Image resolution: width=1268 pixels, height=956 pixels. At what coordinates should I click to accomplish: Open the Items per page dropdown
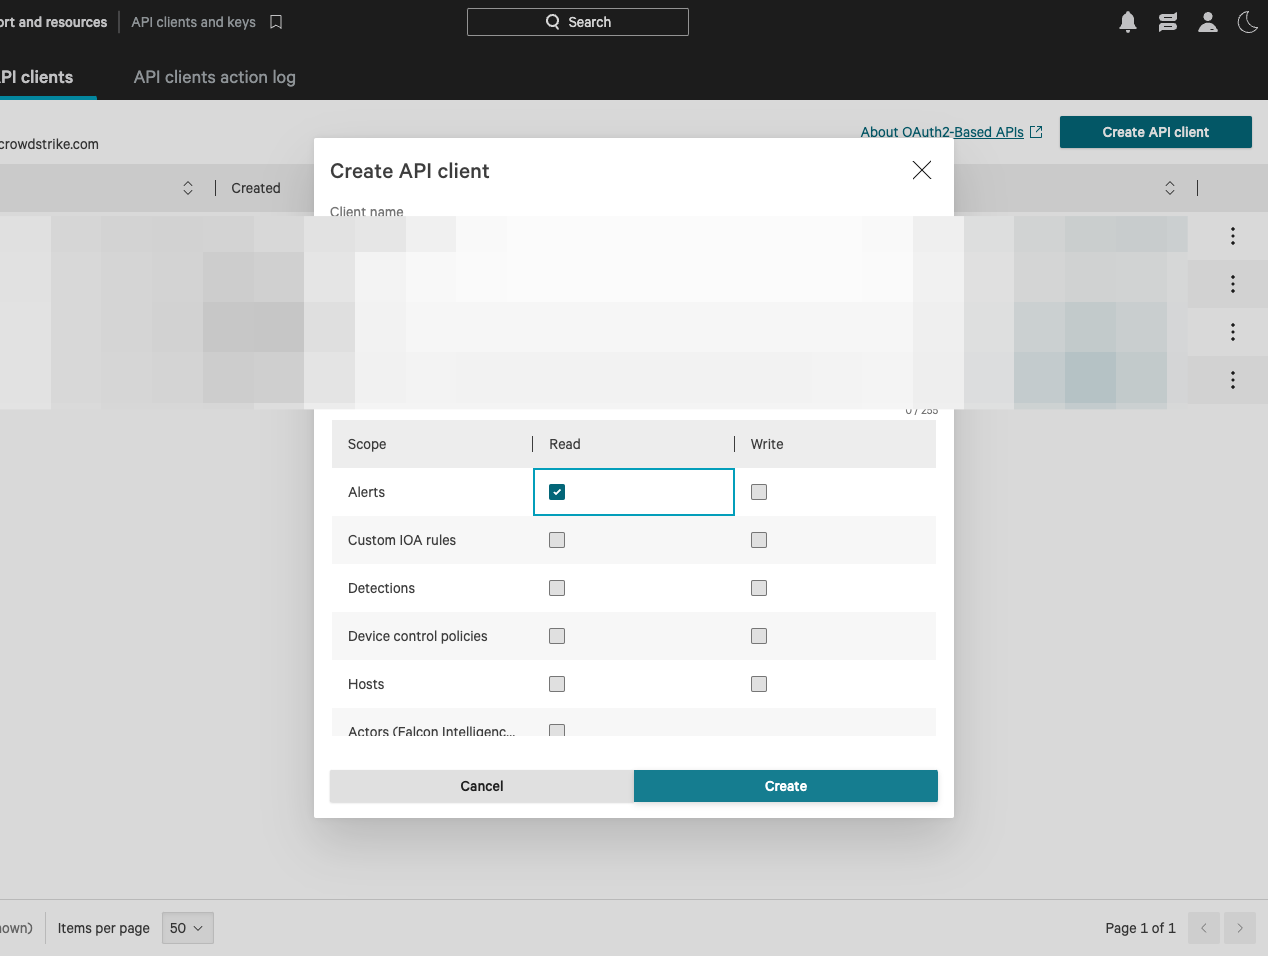[187, 928]
